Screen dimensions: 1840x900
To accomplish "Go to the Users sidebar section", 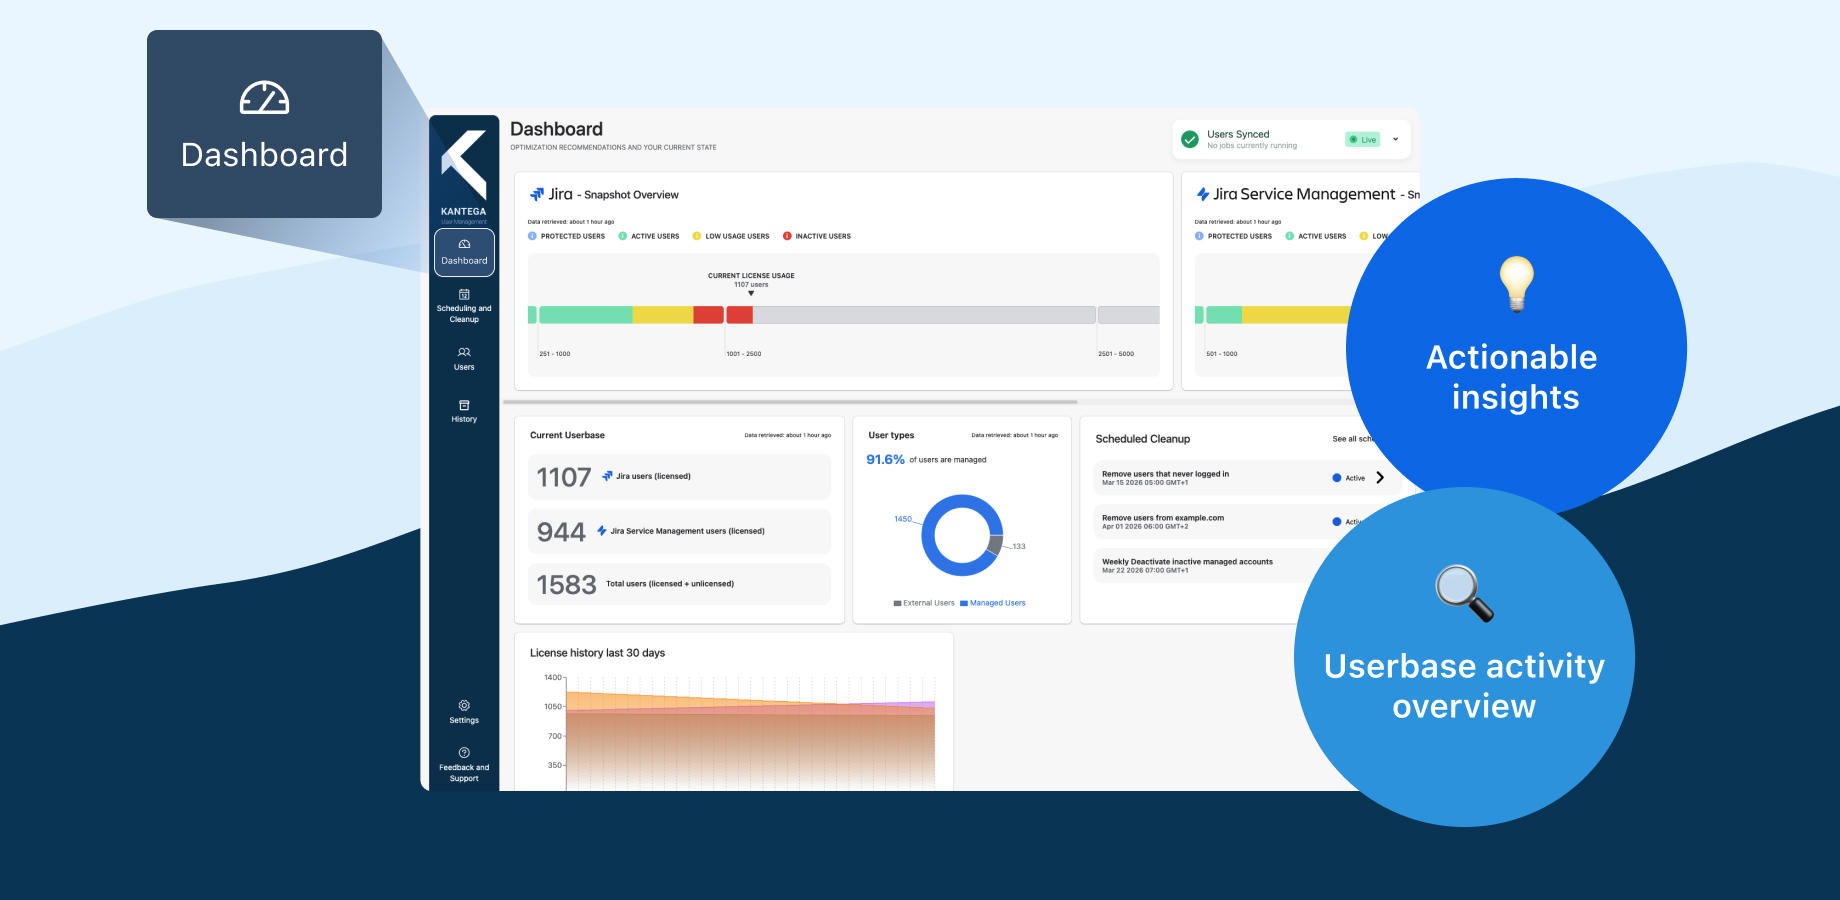I will (x=464, y=359).
